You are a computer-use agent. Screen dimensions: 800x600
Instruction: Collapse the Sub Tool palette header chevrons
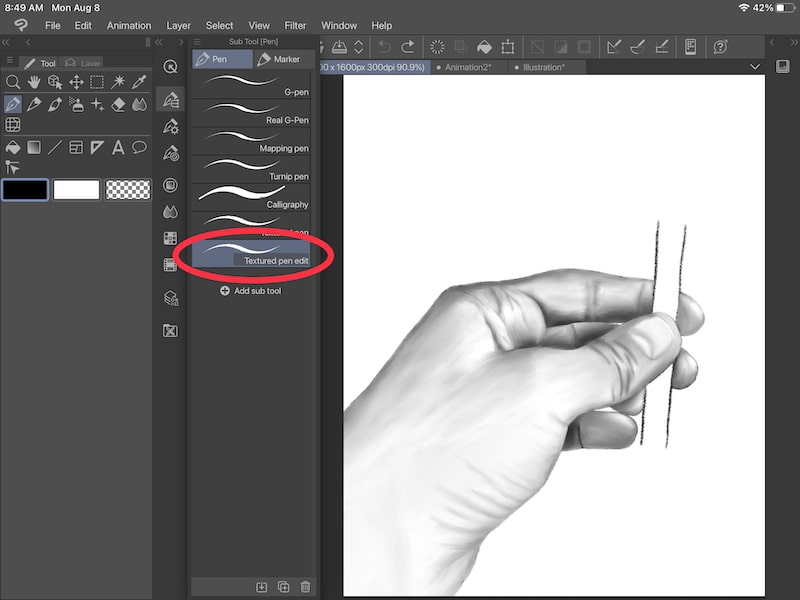158,41
